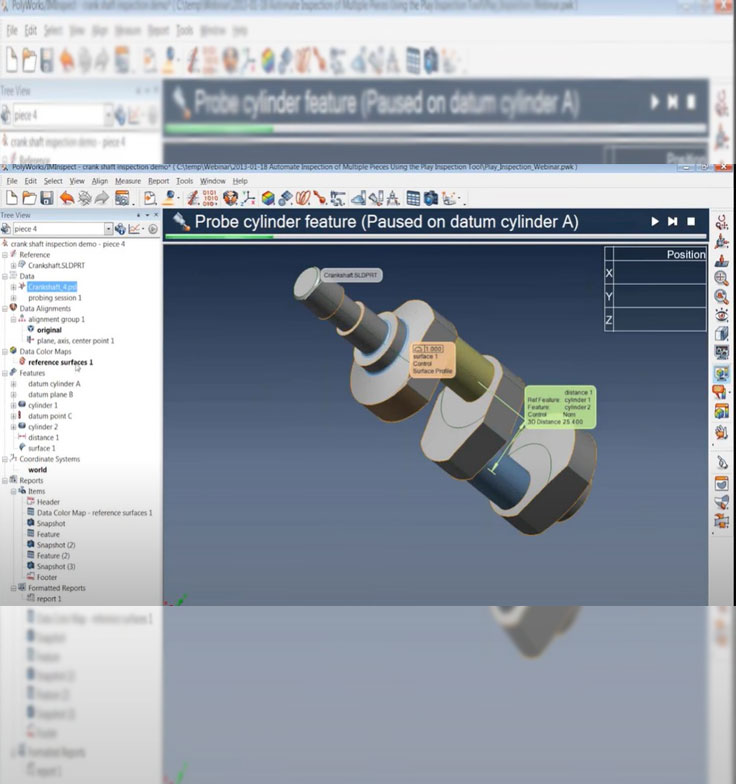Viewport: 736px width, 784px height.
Task: Click the red loops scan toolbar icon
Action: pos(302,198)
